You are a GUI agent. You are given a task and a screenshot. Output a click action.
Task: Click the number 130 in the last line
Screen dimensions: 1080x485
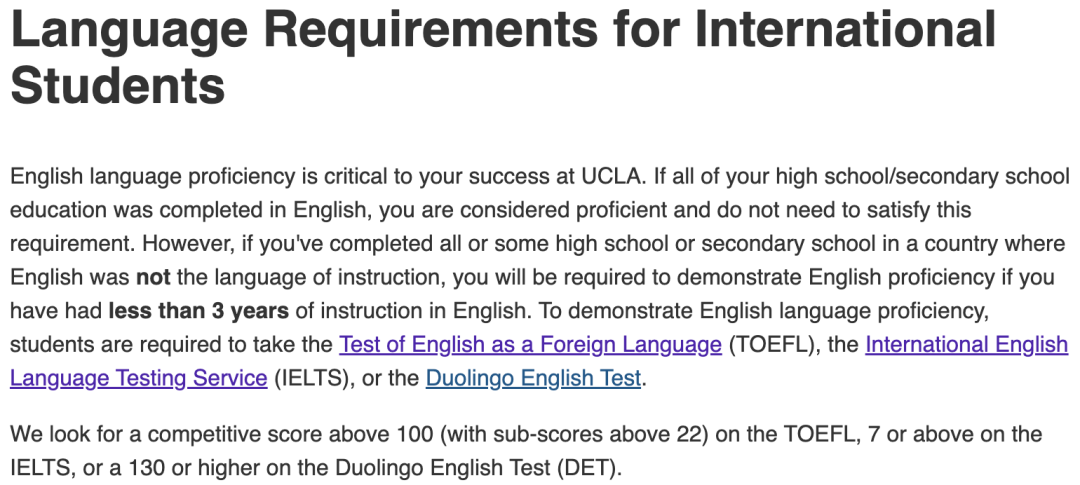[146, 468]
